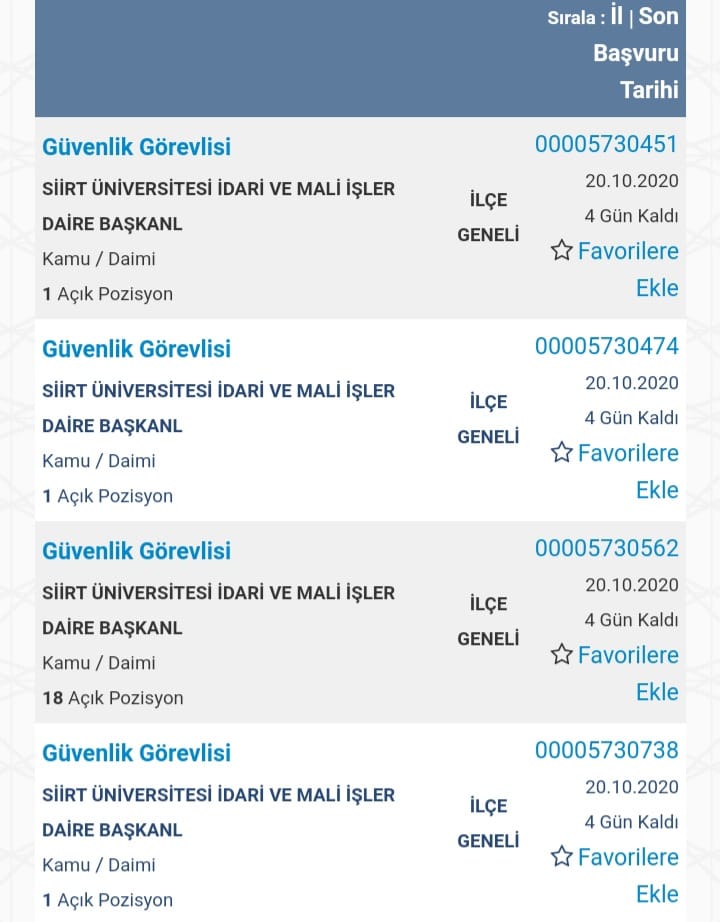Viewport: 720px width, 922px height.
Task: Click star icon for listing 00005730738
Action: coord(561,856)
